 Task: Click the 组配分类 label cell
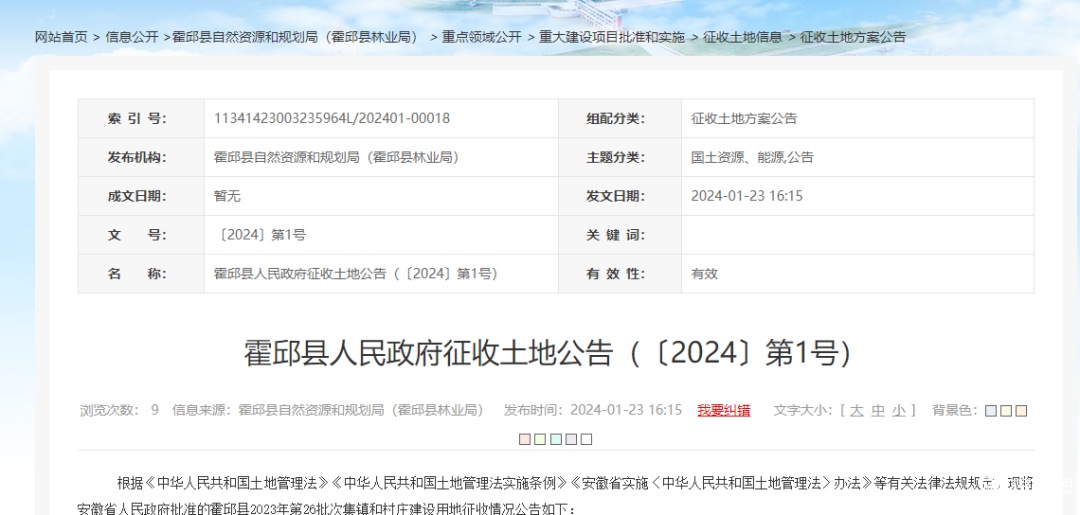tap(620, 118)
